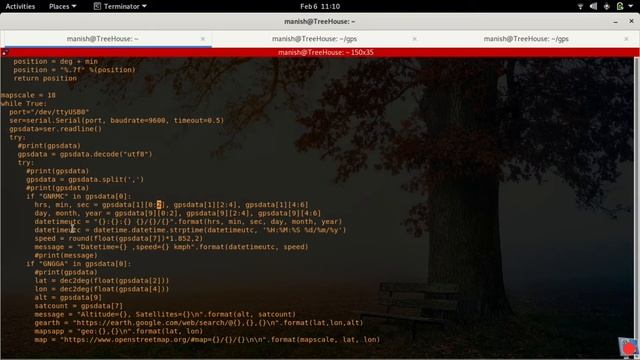640x360 pixels.
Task: Click the red screen recorder icon
Action: click(x=629, y=347)
